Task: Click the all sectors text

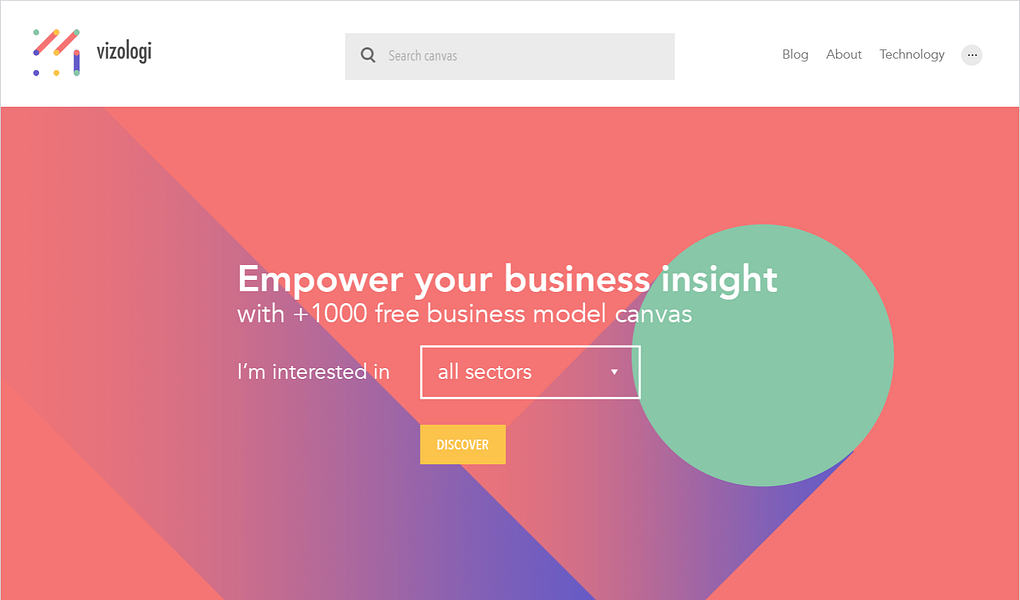Action: point(485,372)
